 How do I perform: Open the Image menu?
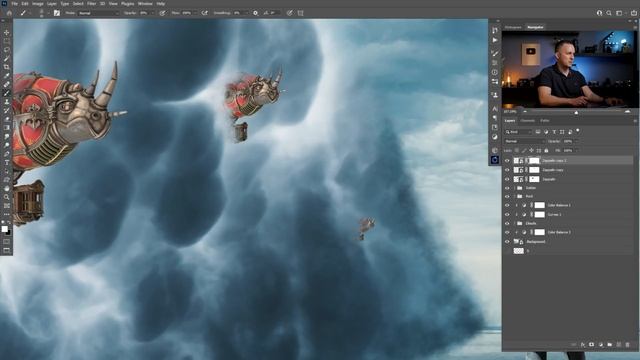coord(38,3)
